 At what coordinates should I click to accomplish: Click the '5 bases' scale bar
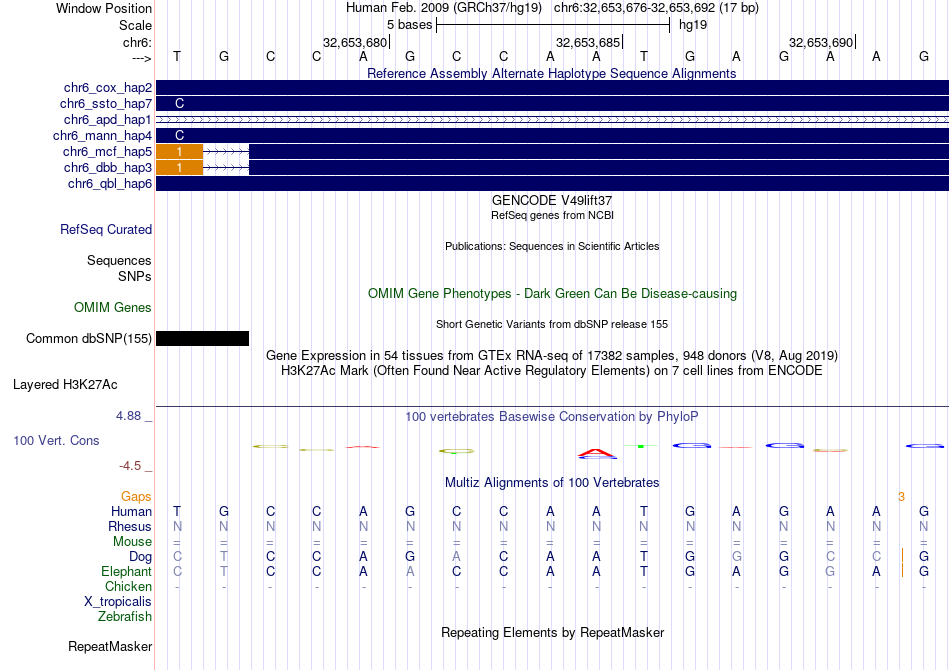pyautogui.click(x=553, y=25)
